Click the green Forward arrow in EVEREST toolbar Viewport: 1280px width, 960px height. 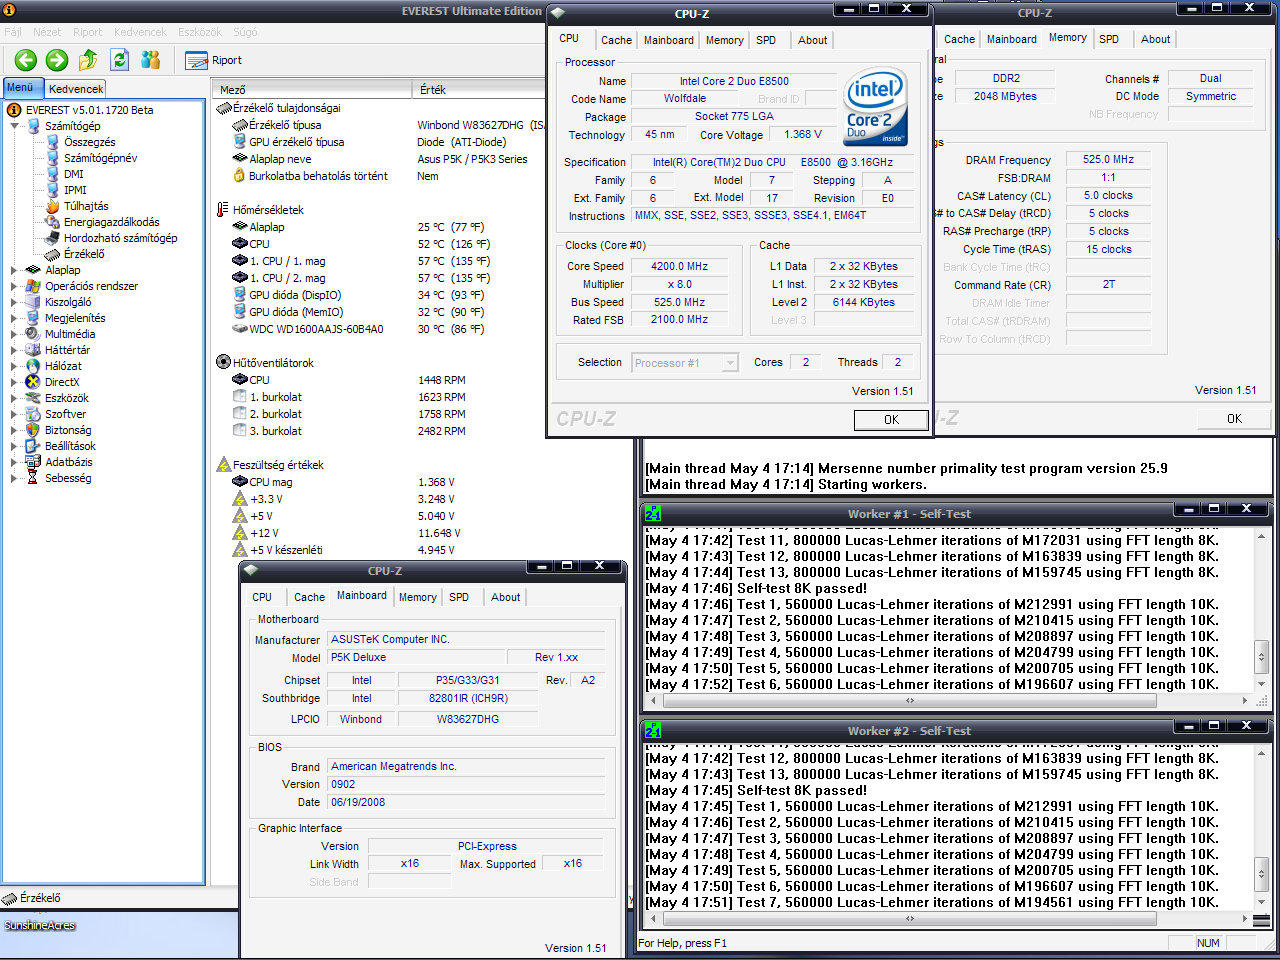(57, 60)
